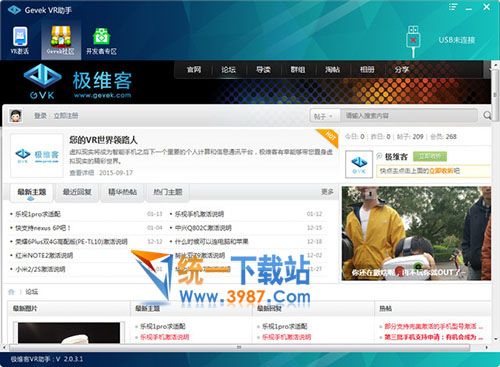The image size is (500, 367).
Task: Click the 会员: 268 statistic
Action: [443, 137]
